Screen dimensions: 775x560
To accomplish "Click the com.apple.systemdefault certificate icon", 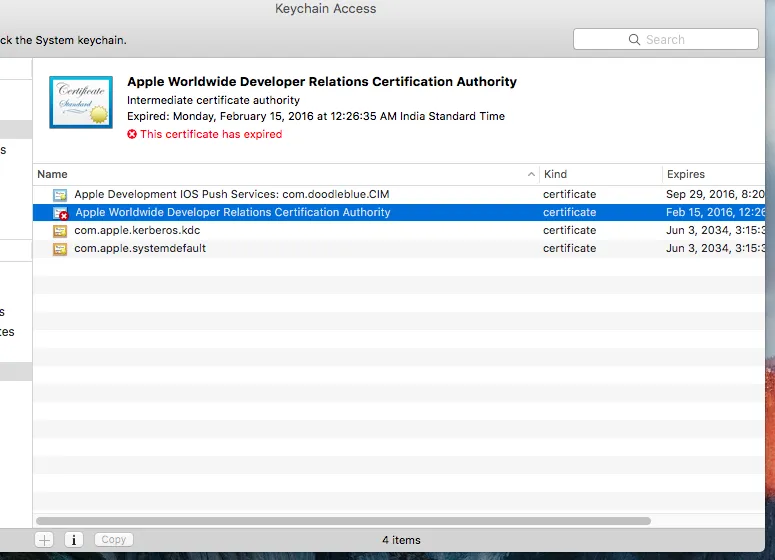I will [x=60, y=249].
